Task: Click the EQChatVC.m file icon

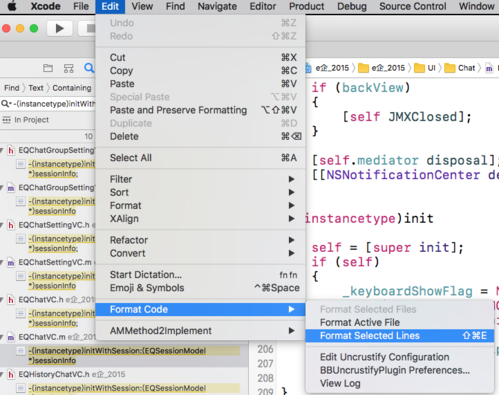Action: pyautogui.click(x=11, y=337)
